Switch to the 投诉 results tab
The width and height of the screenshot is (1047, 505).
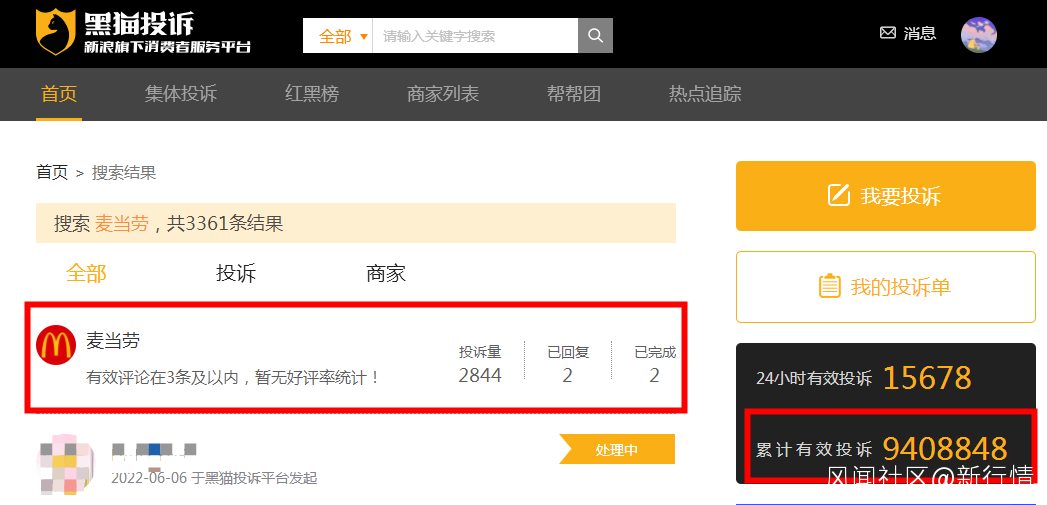(236, 273)
